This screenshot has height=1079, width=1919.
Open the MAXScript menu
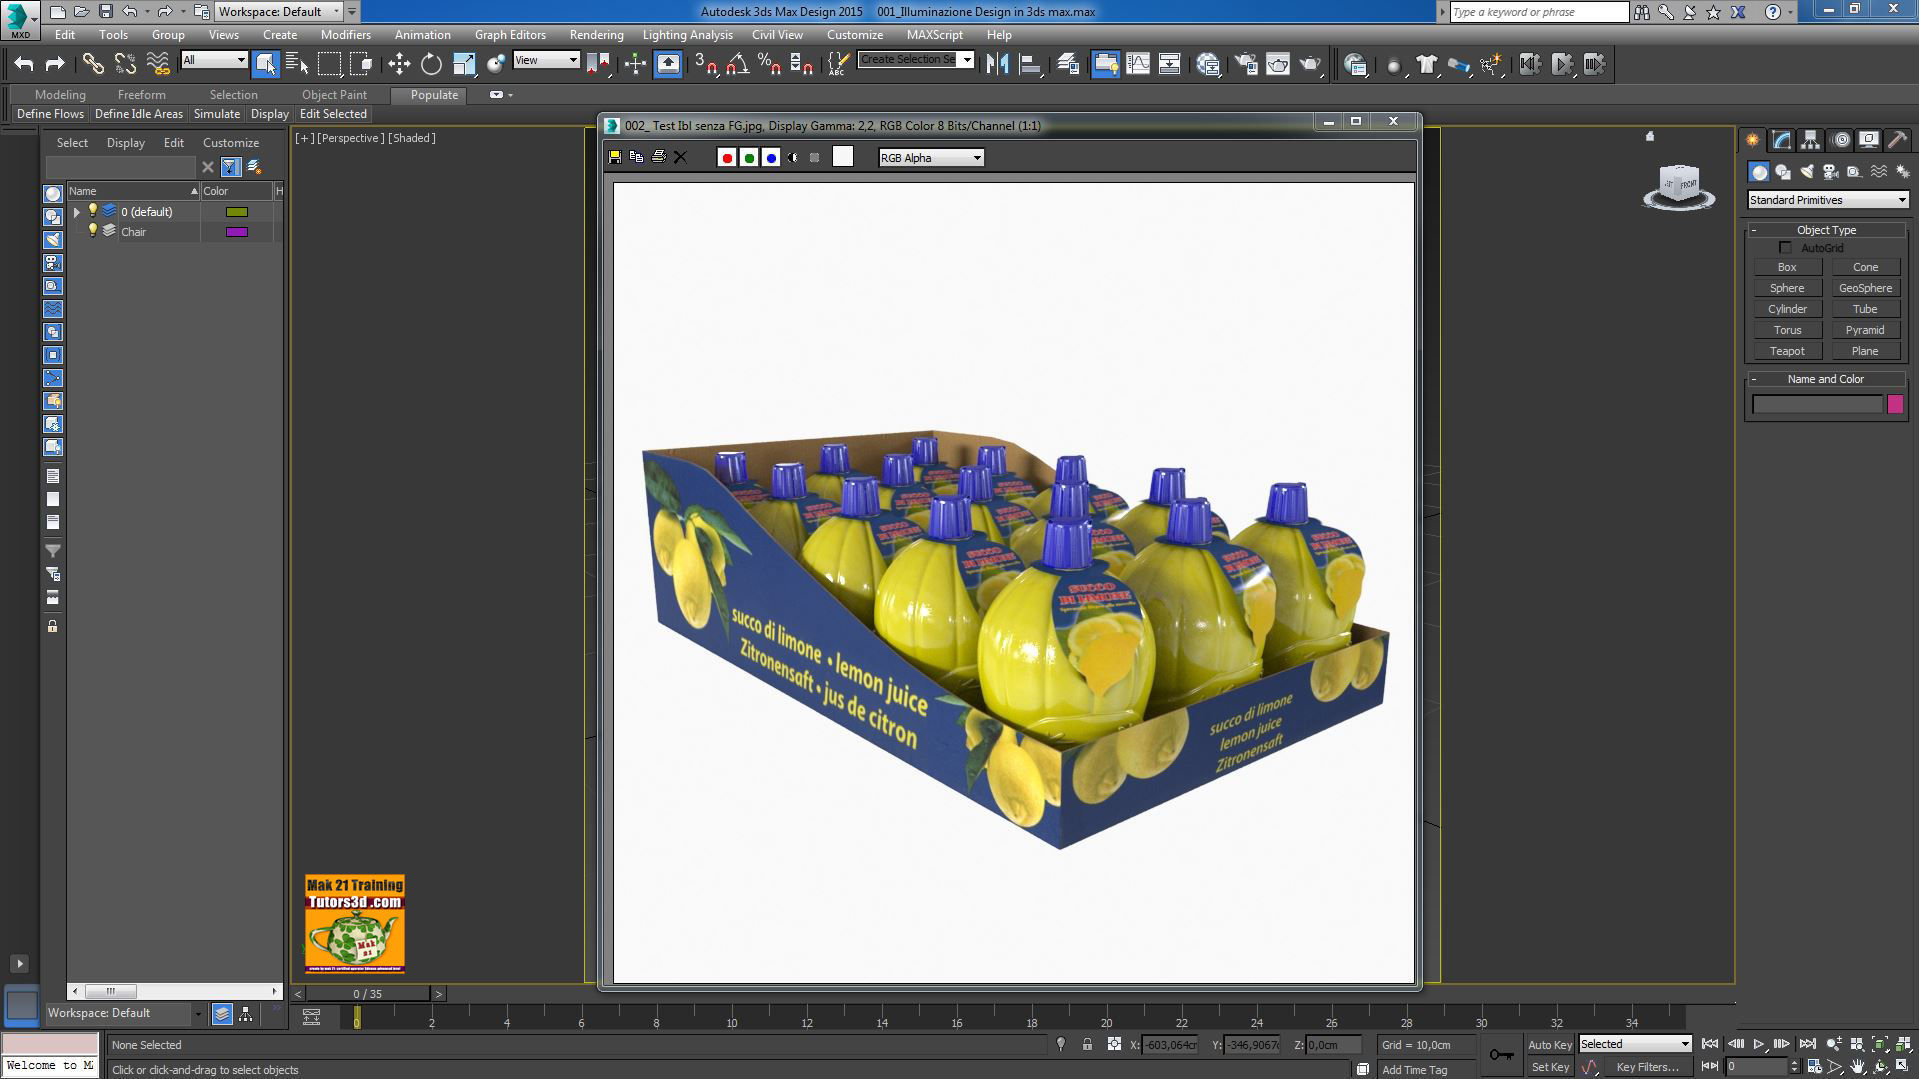point(934,34)
